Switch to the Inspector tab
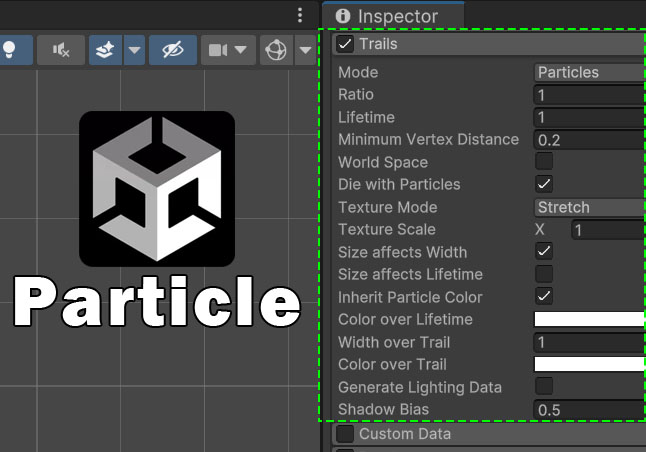 [396, 16]
